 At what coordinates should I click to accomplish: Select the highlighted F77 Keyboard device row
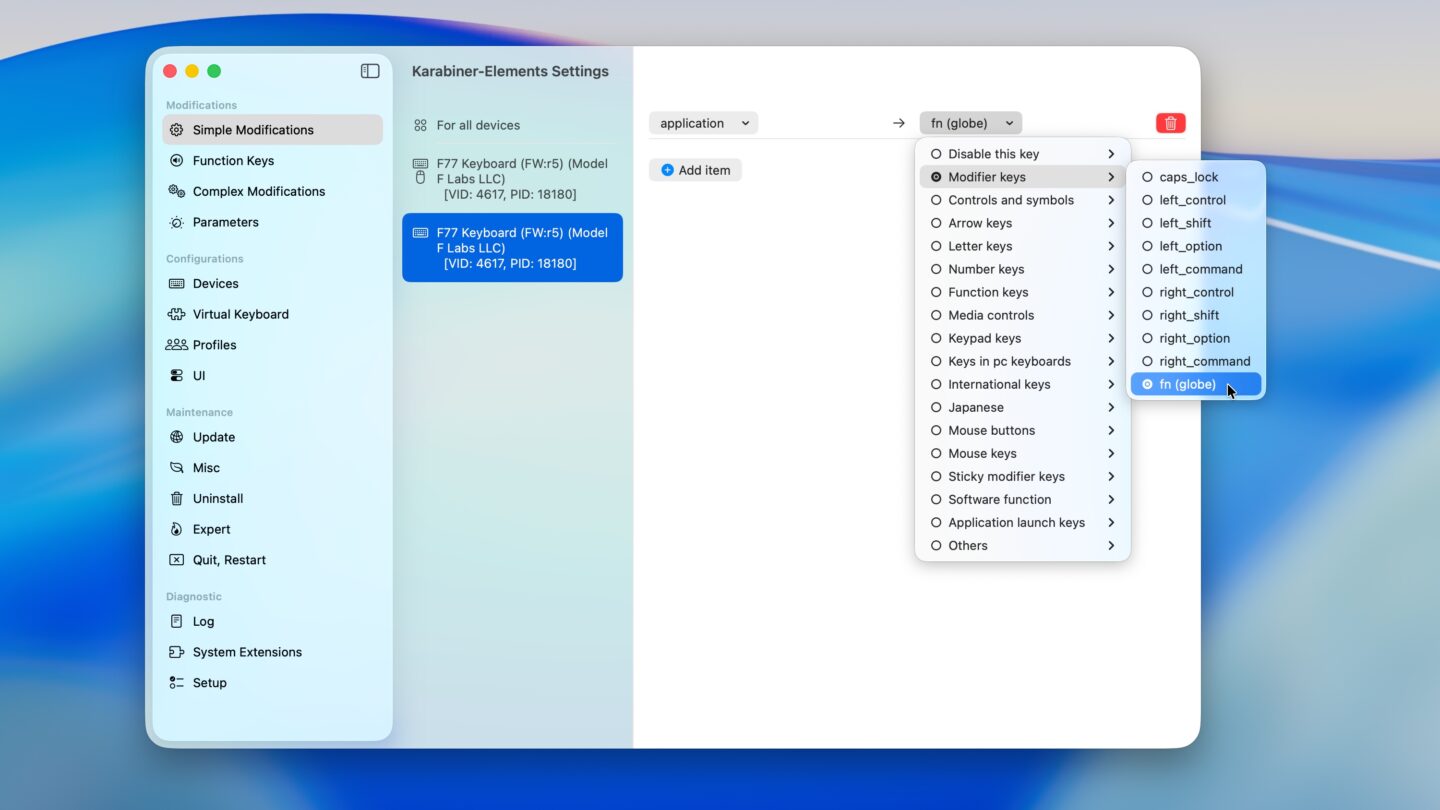(512, 247)
